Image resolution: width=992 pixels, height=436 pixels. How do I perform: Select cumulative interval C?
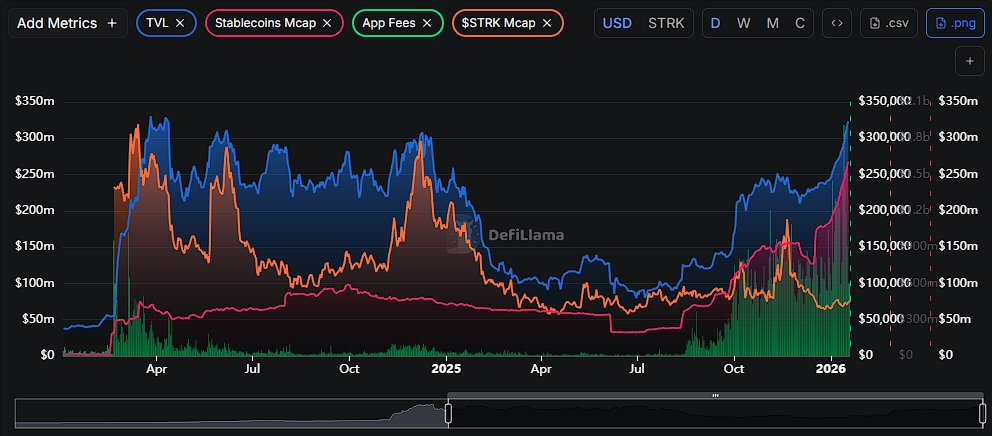tap(800, 23)
